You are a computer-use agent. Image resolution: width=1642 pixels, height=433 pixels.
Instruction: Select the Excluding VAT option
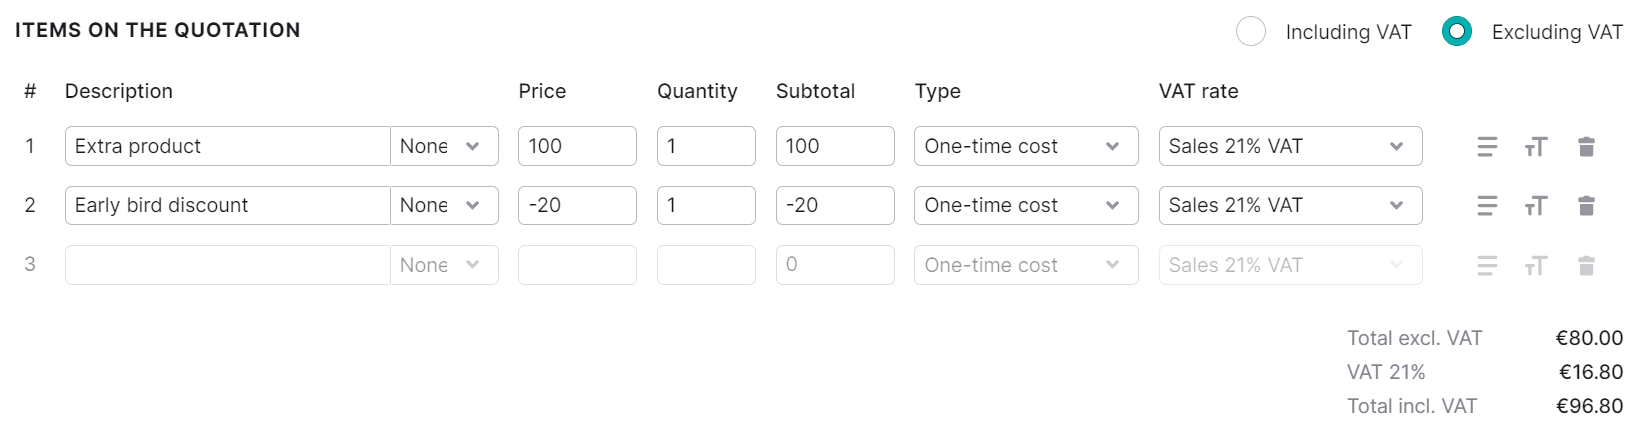(x=1457, y=32)
